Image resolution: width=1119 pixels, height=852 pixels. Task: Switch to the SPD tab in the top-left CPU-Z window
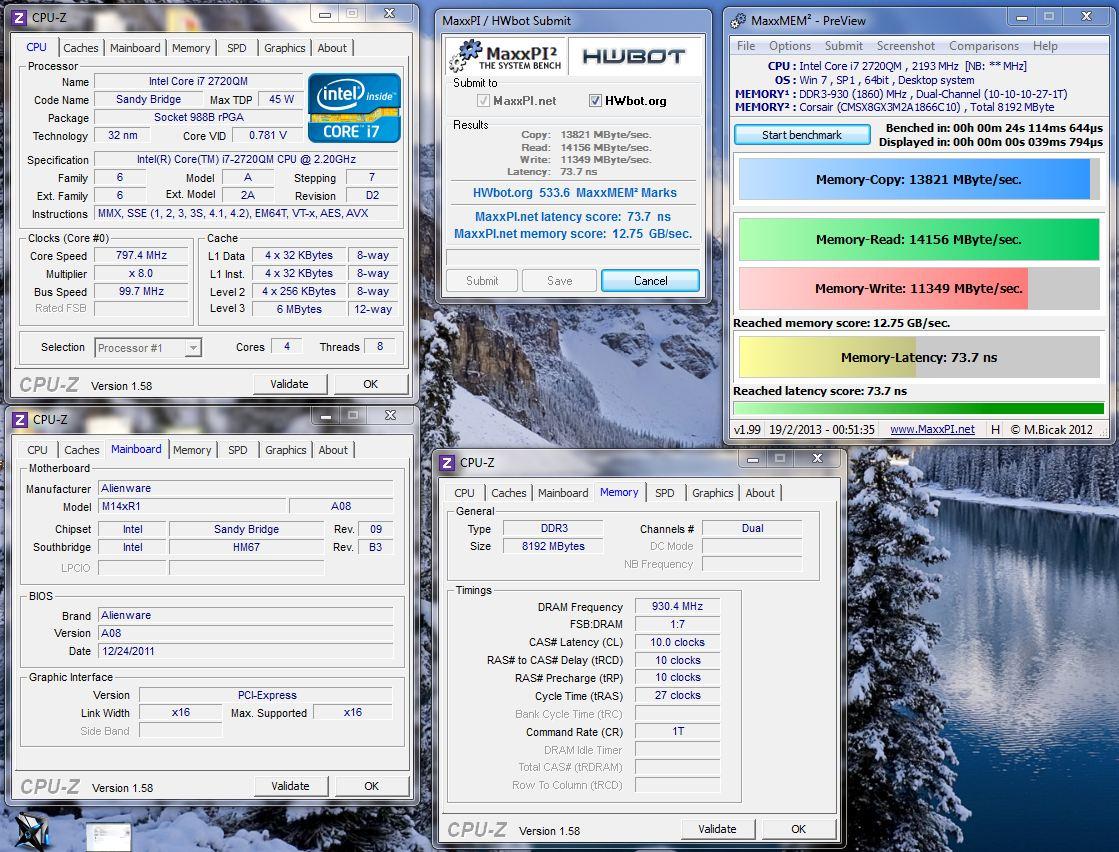pyautogui.click(x=236, y=48)
